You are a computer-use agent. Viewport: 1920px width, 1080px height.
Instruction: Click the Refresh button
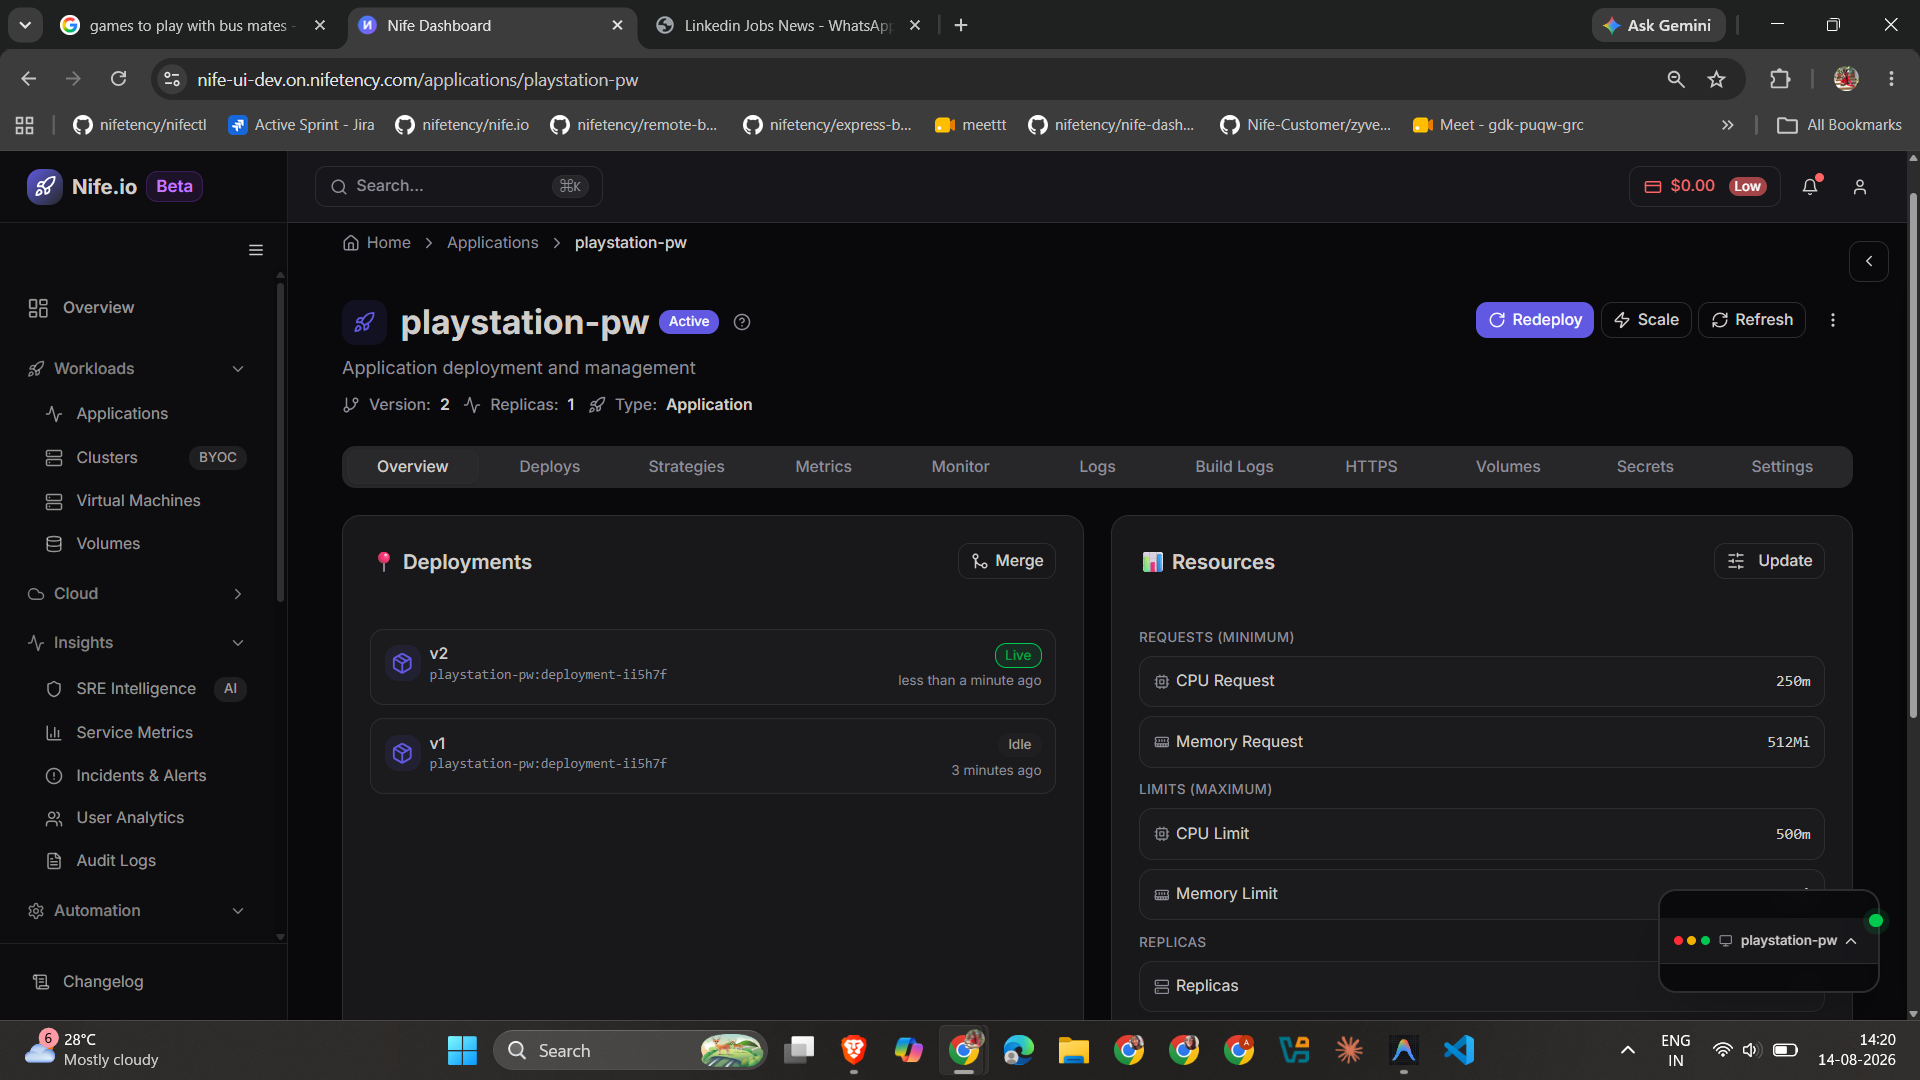click(1752, 320)
